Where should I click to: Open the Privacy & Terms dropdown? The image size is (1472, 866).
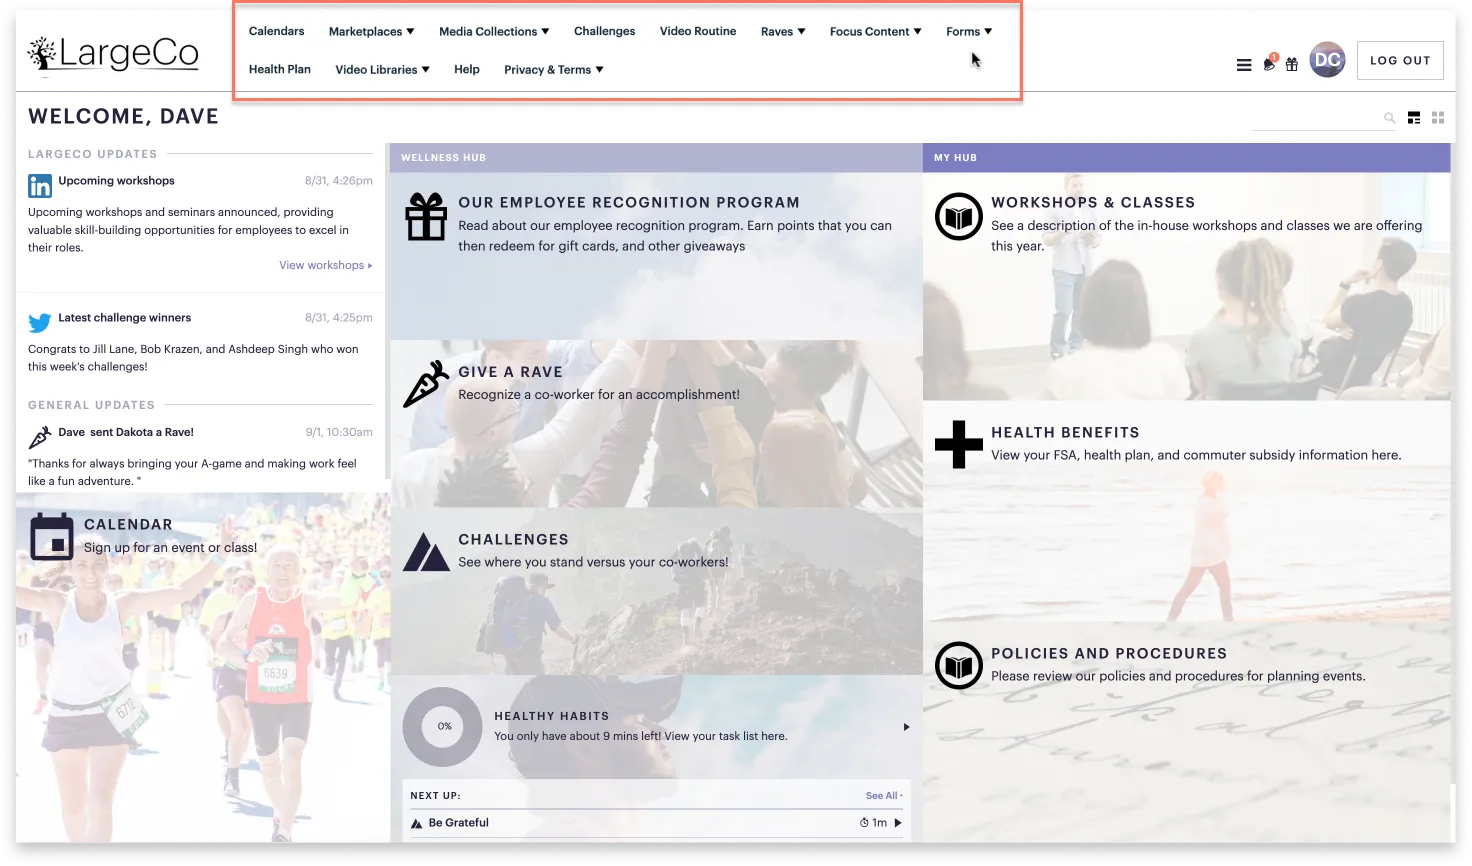pyautogui.click(x=554, y=70)
